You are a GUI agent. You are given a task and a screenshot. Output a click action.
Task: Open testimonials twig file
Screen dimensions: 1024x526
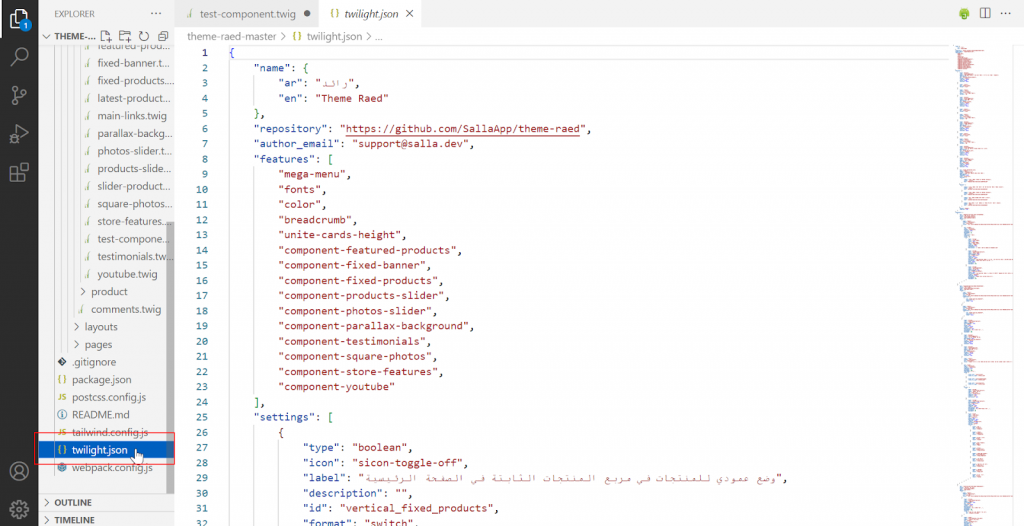pos(135,257)
